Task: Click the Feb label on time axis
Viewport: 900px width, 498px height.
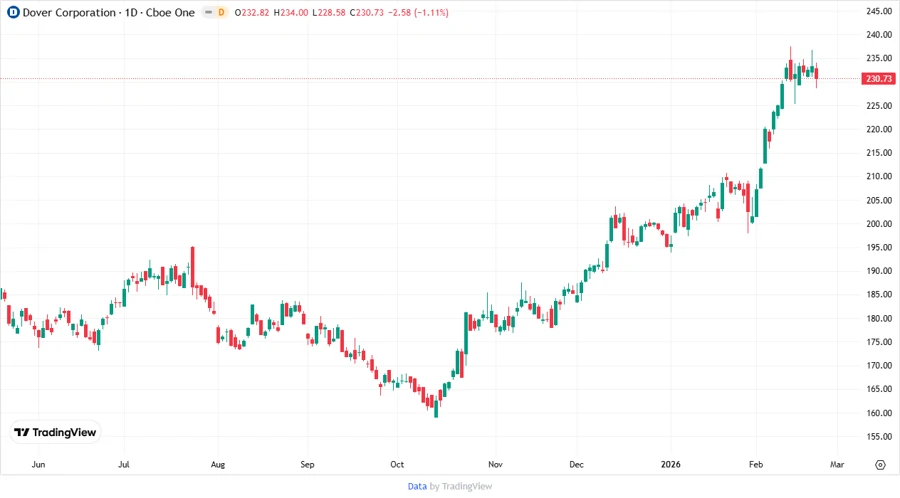Action: click(x=756, y=464)
